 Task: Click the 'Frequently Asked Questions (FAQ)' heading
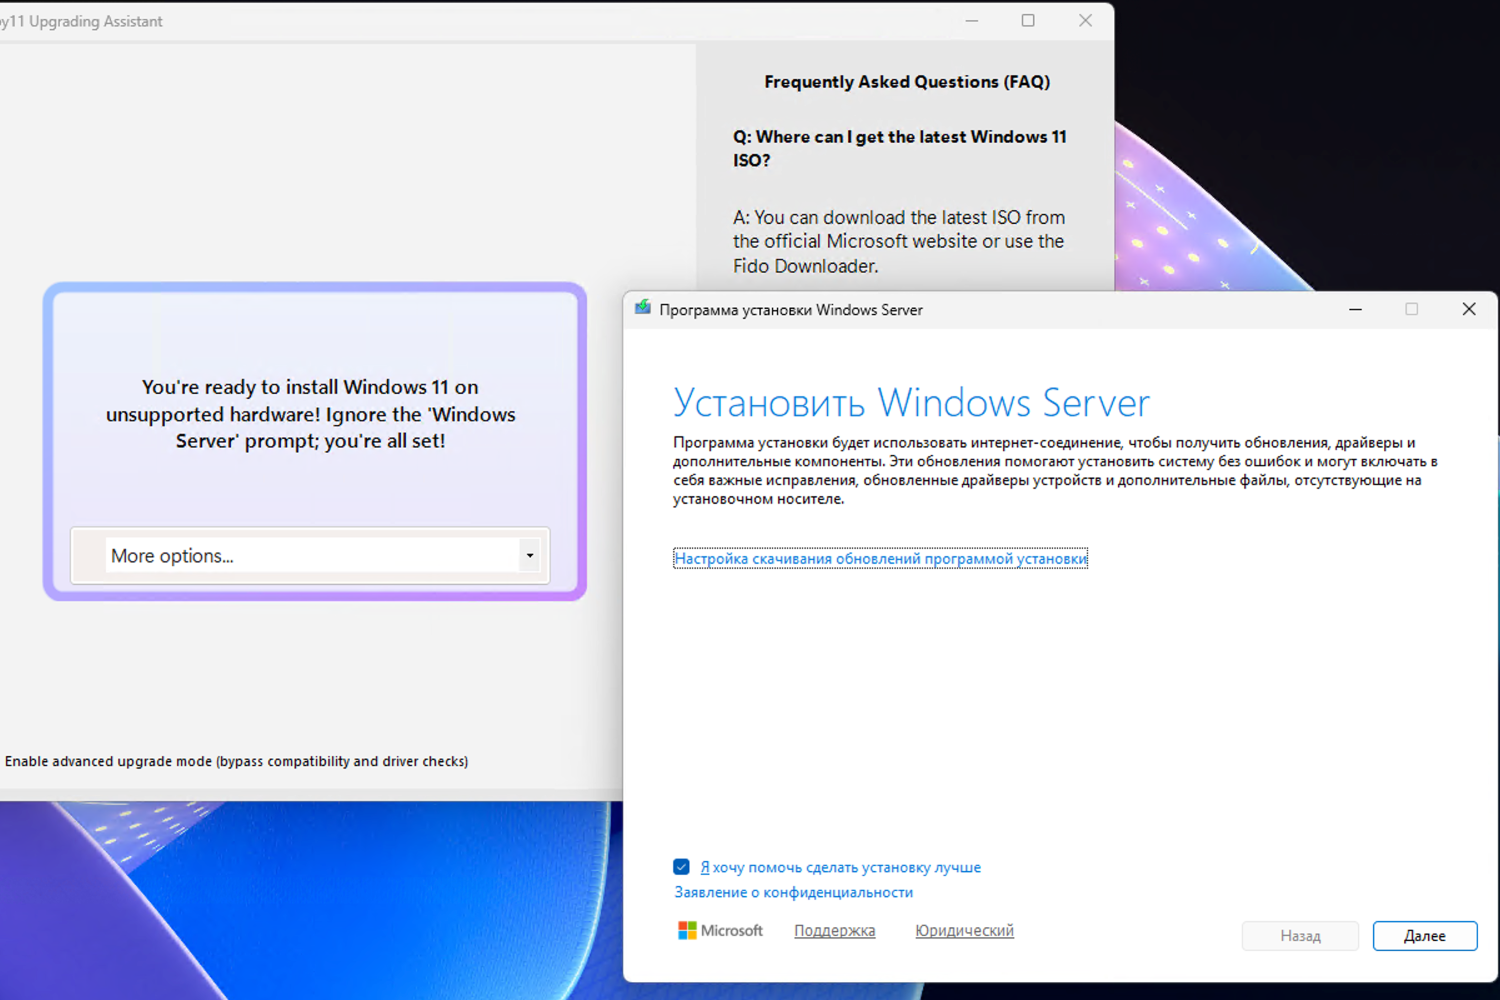907,82
